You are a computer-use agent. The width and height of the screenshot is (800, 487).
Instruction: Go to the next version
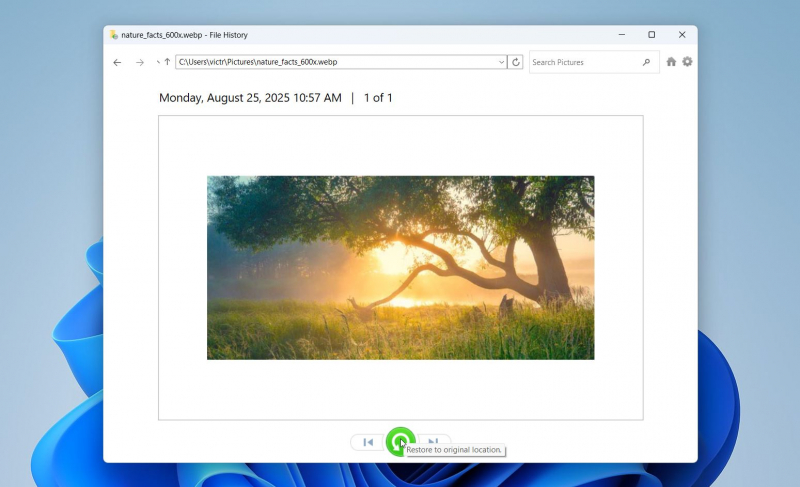click(x=434, y=441)
